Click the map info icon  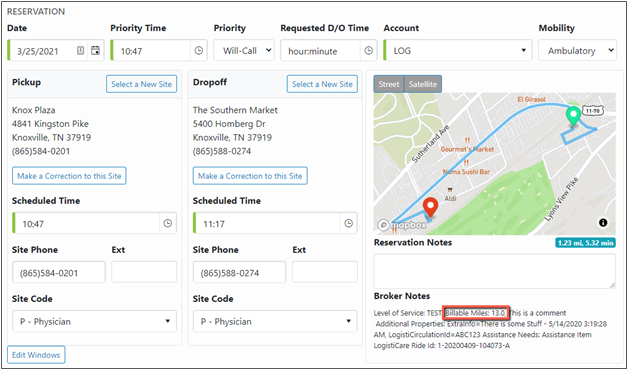coord(603,223)
